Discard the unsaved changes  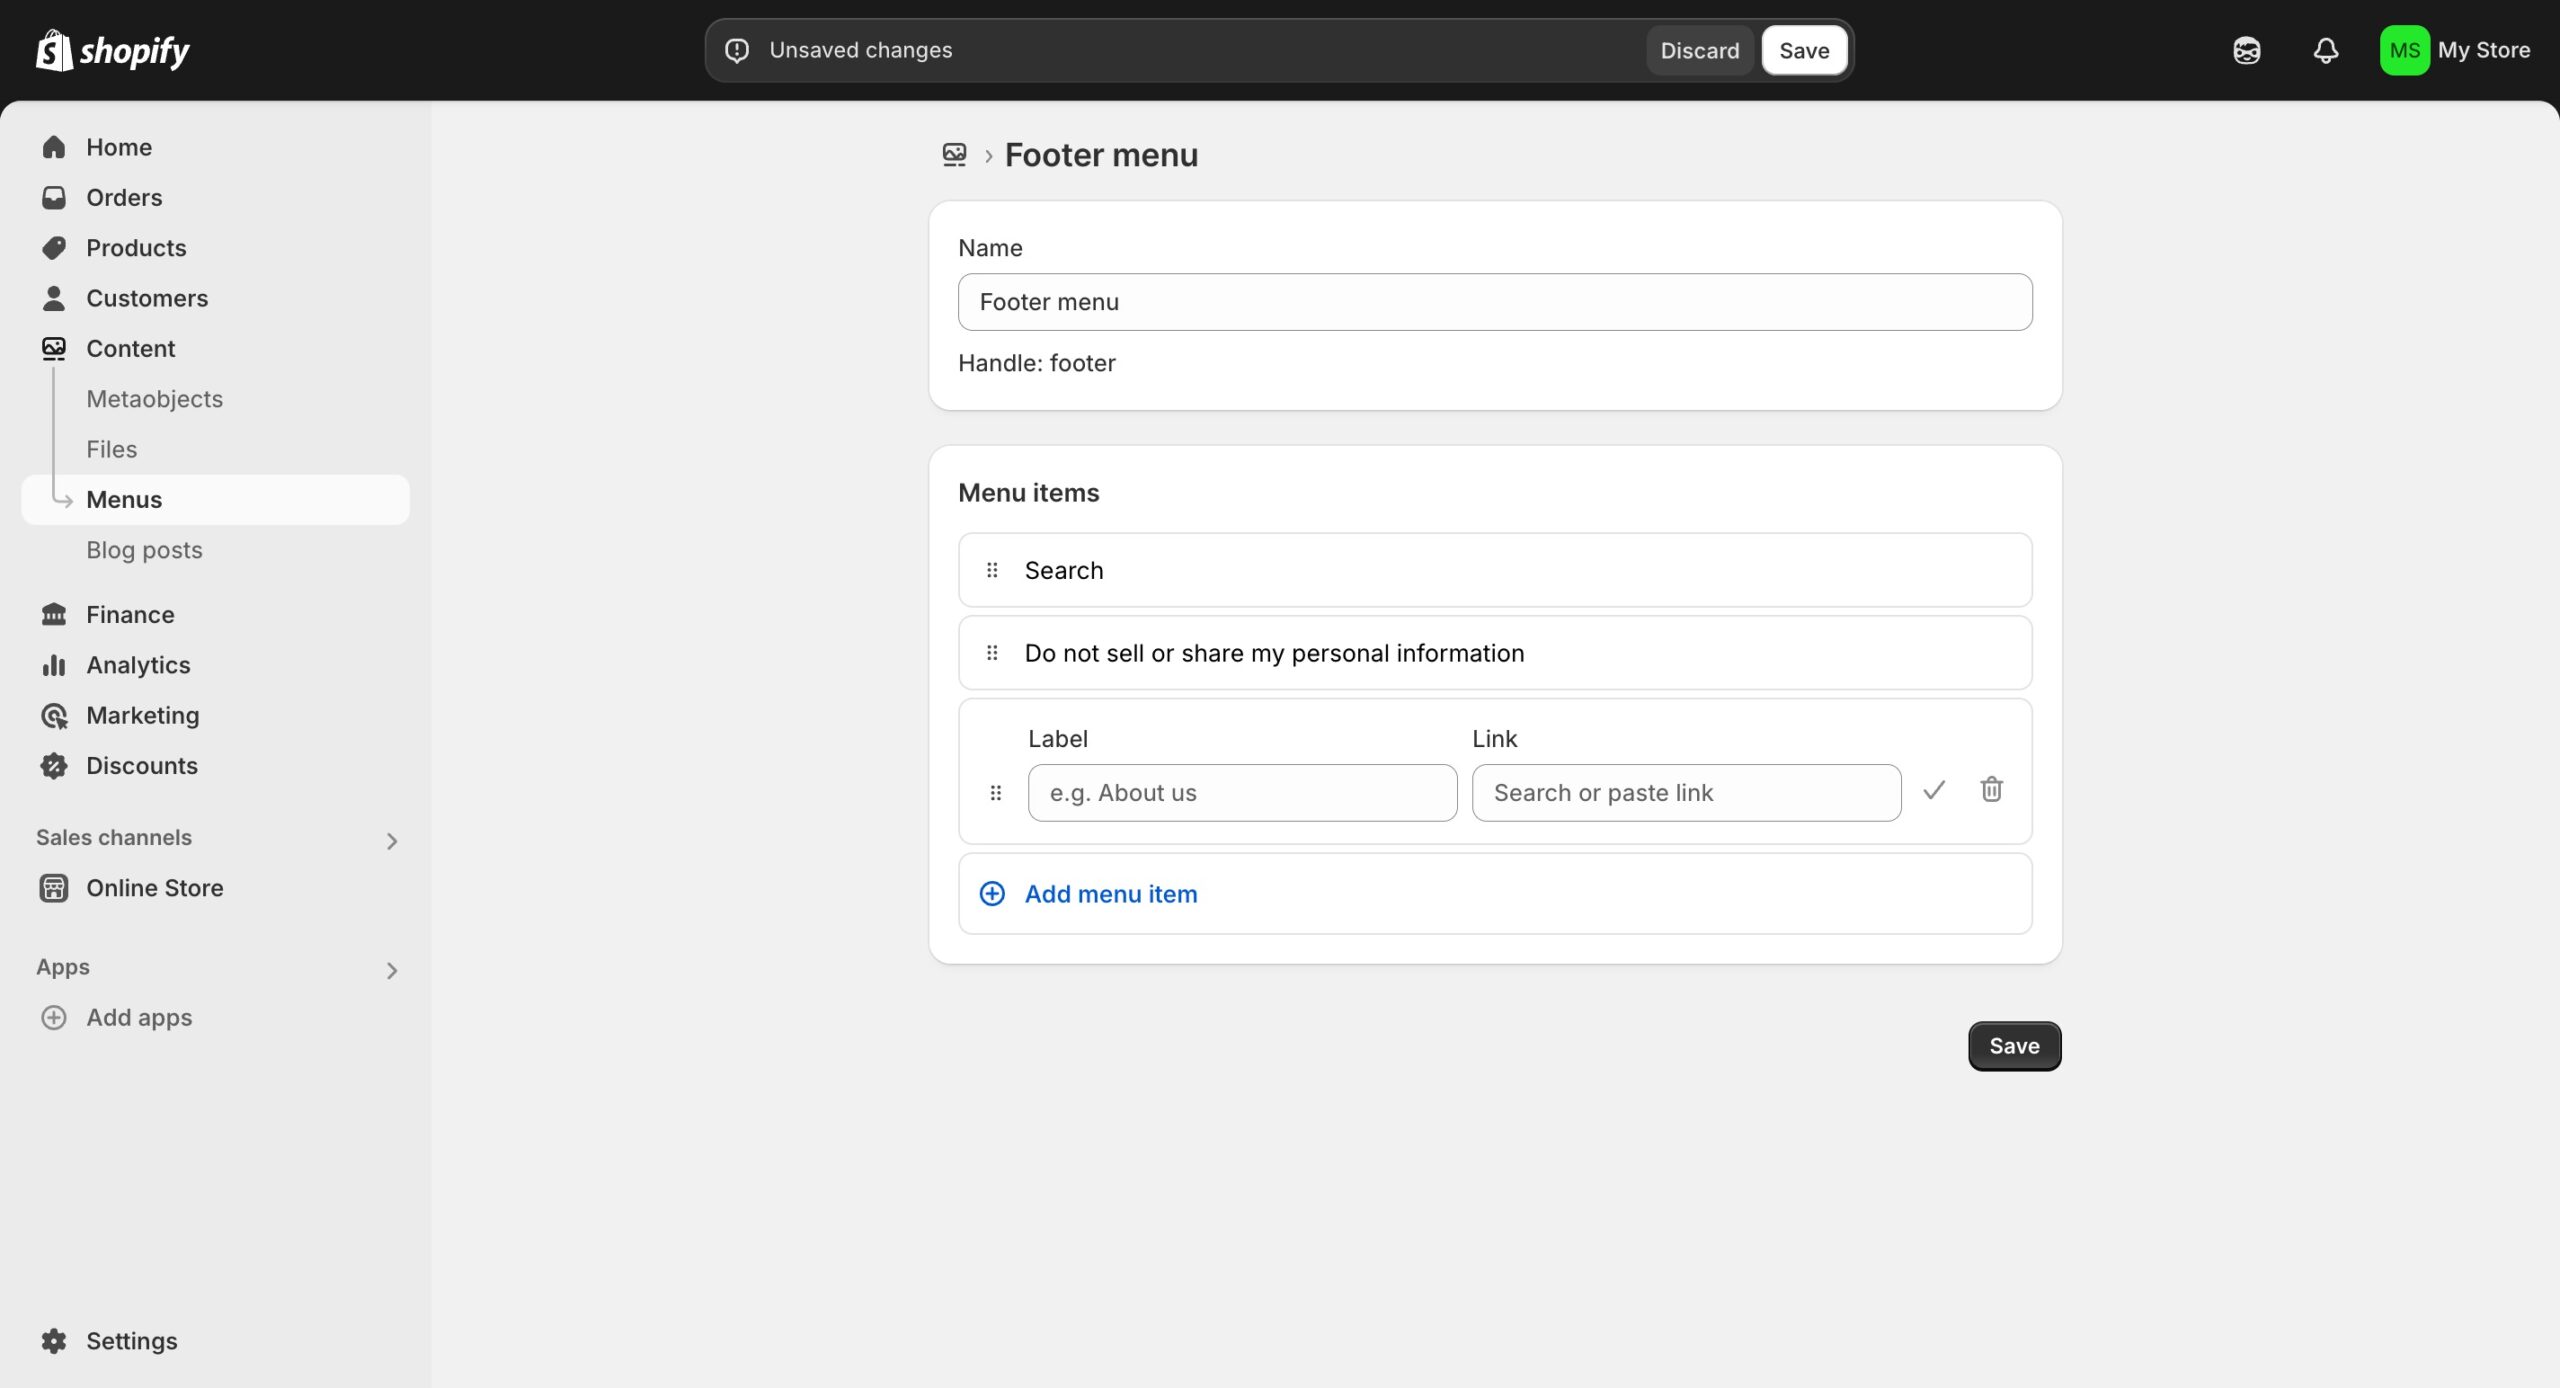1699,50
